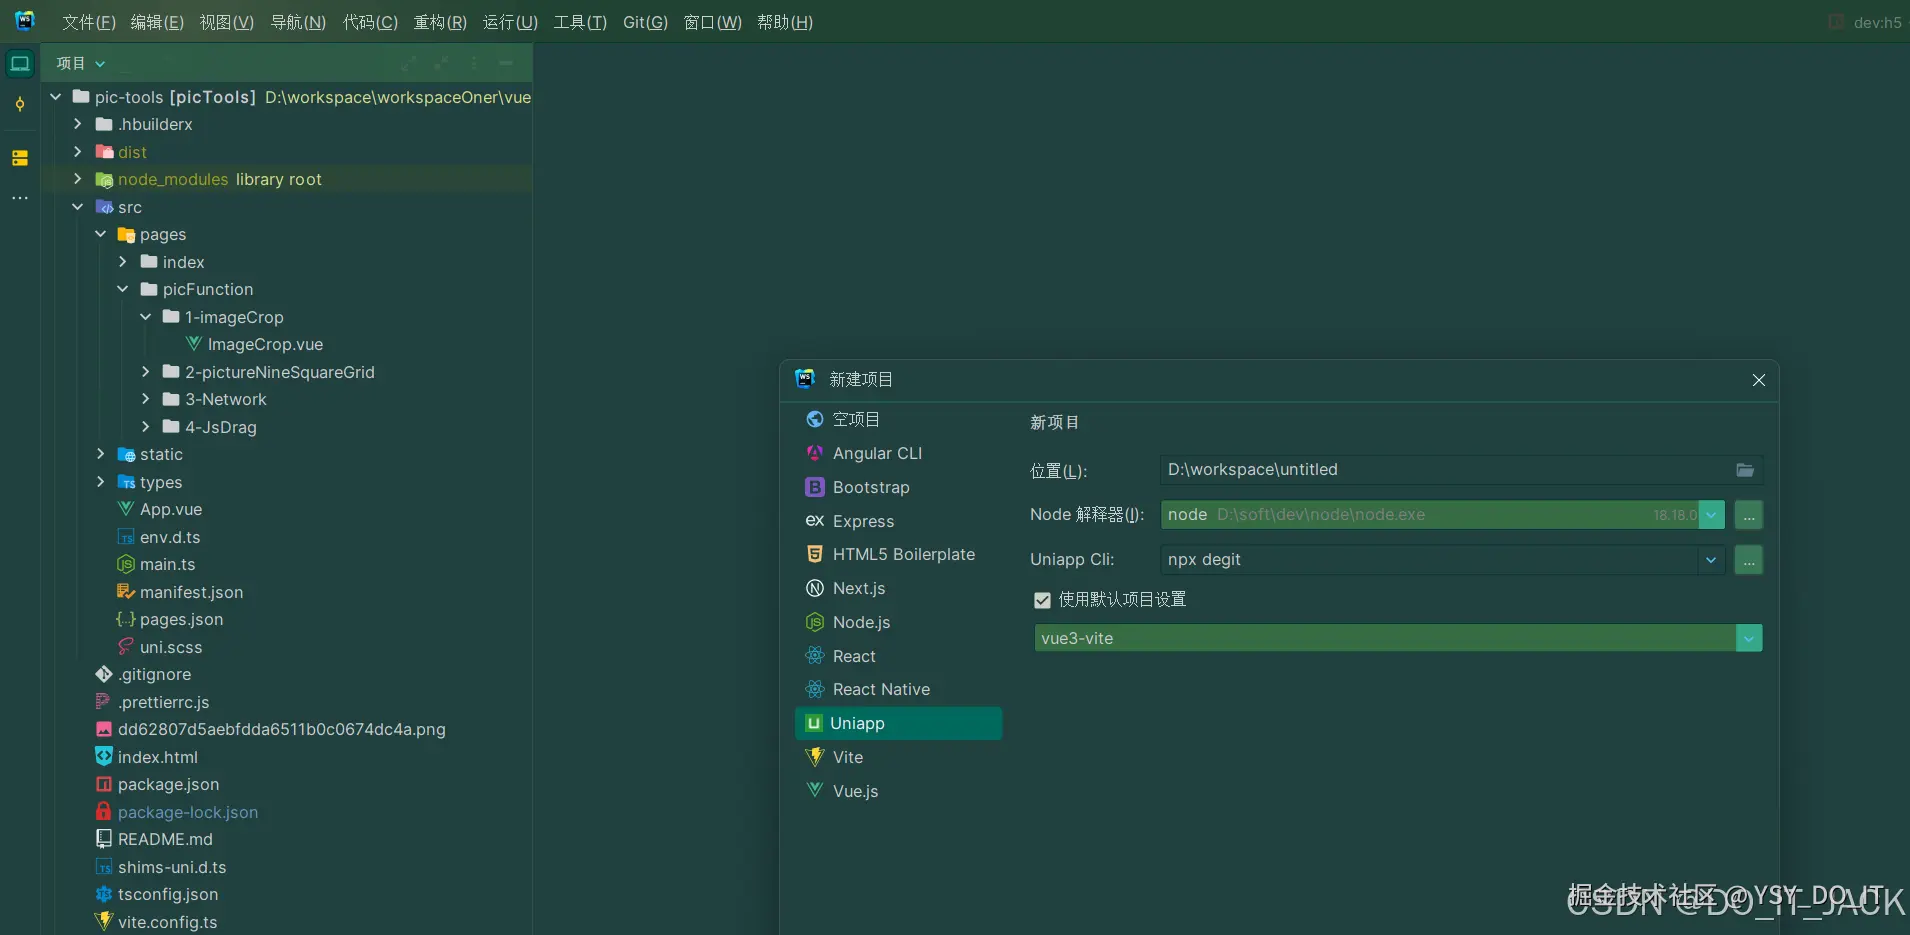
Task: Select manifest.json in the project tree
Action: pyautogui.click(x=191, y=592)
